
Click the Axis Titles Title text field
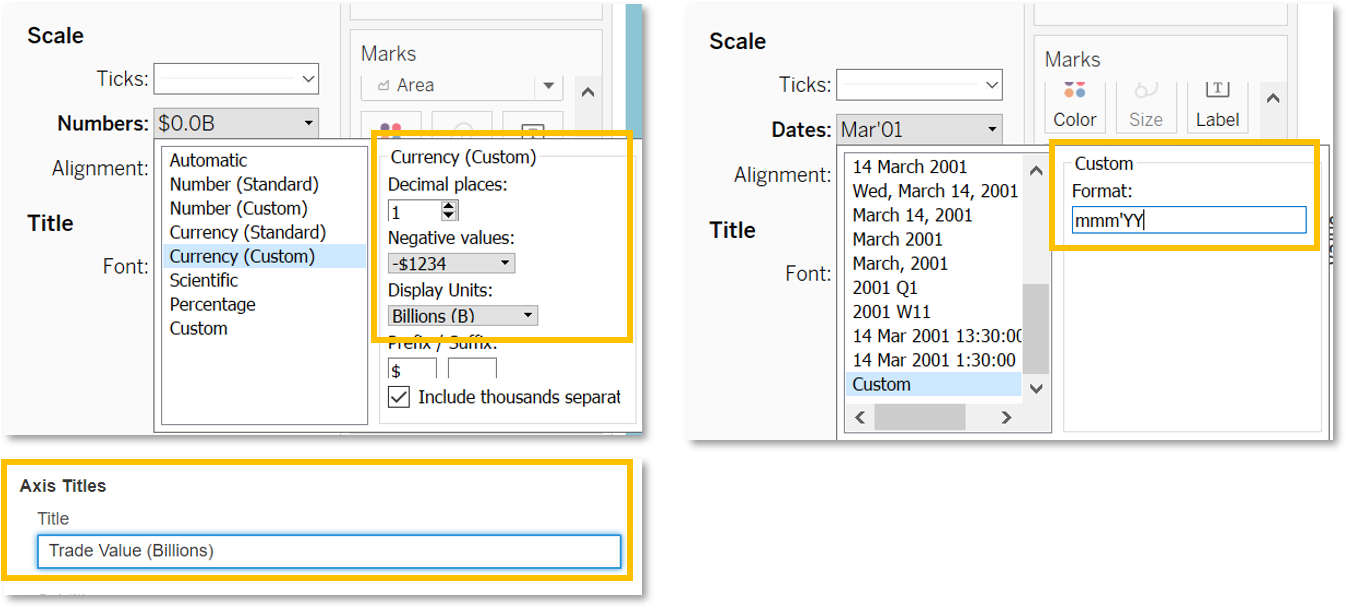click(x=329, y=551)
